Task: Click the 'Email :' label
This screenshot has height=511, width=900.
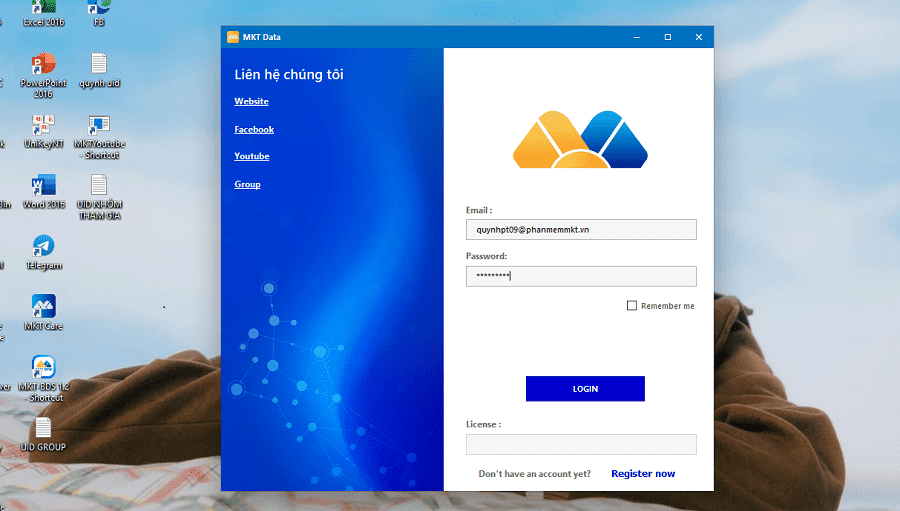Action: point(479,210)
